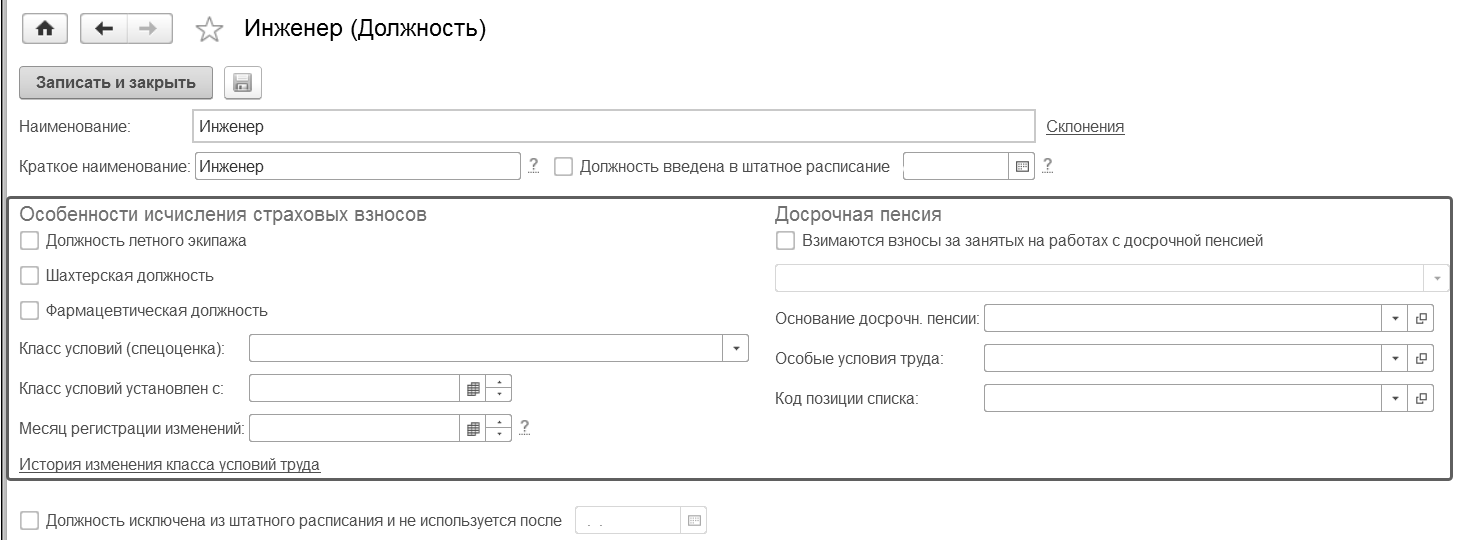This screenshot has height=541, width=1459.
Task: Enable 'Должность летного экипажа' checkbox
Action: click(x=30, y=241)
